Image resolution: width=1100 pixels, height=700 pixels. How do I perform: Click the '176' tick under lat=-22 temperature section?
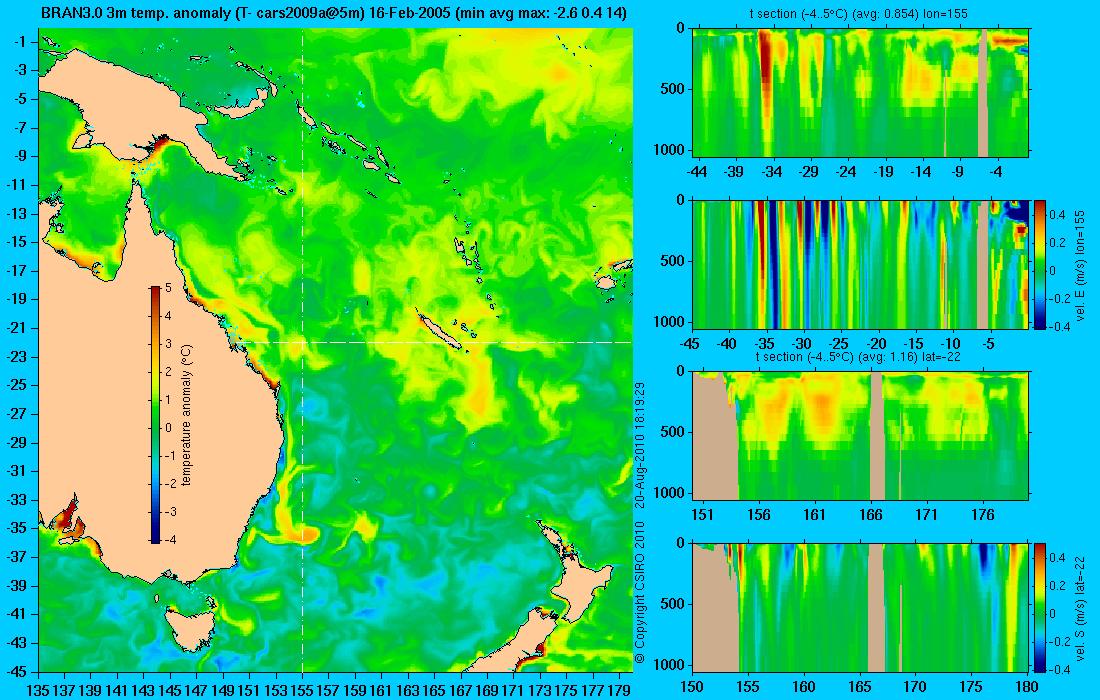pos(983,515)
